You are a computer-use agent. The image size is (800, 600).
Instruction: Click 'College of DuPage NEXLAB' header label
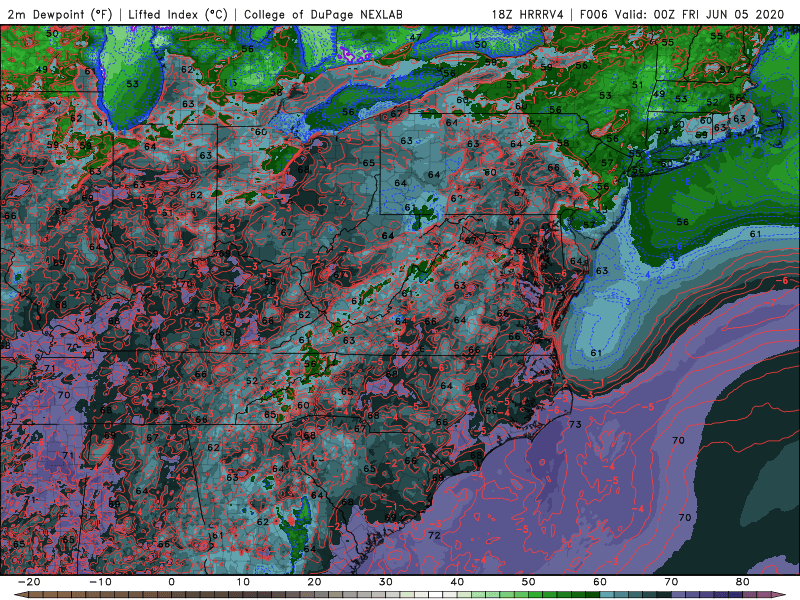coord(323,14)
